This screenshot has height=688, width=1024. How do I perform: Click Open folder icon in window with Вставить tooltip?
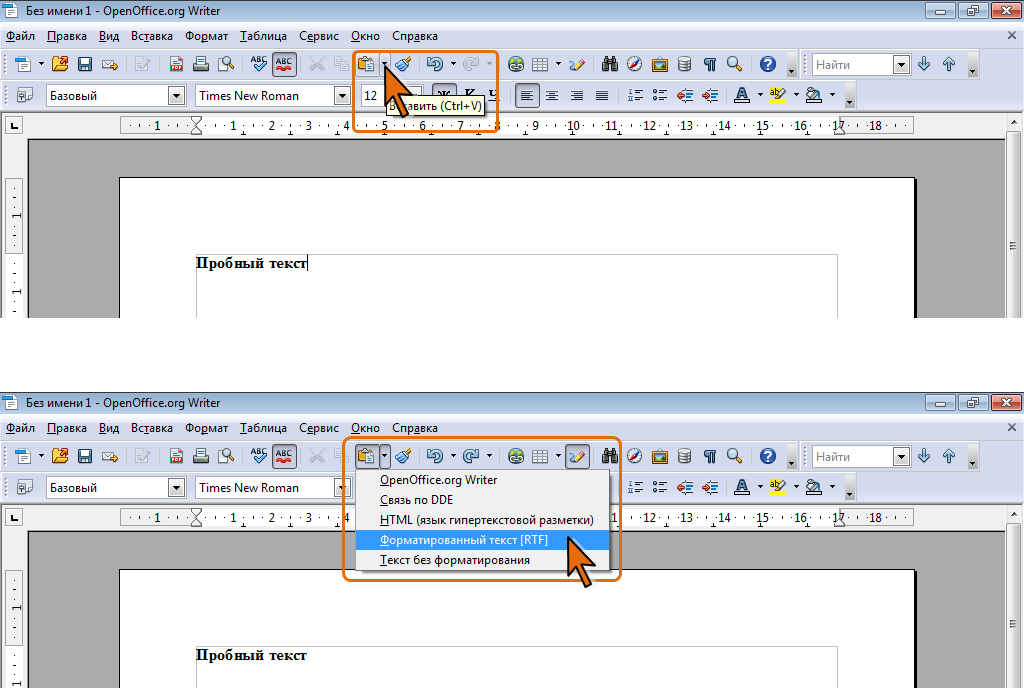60,64
